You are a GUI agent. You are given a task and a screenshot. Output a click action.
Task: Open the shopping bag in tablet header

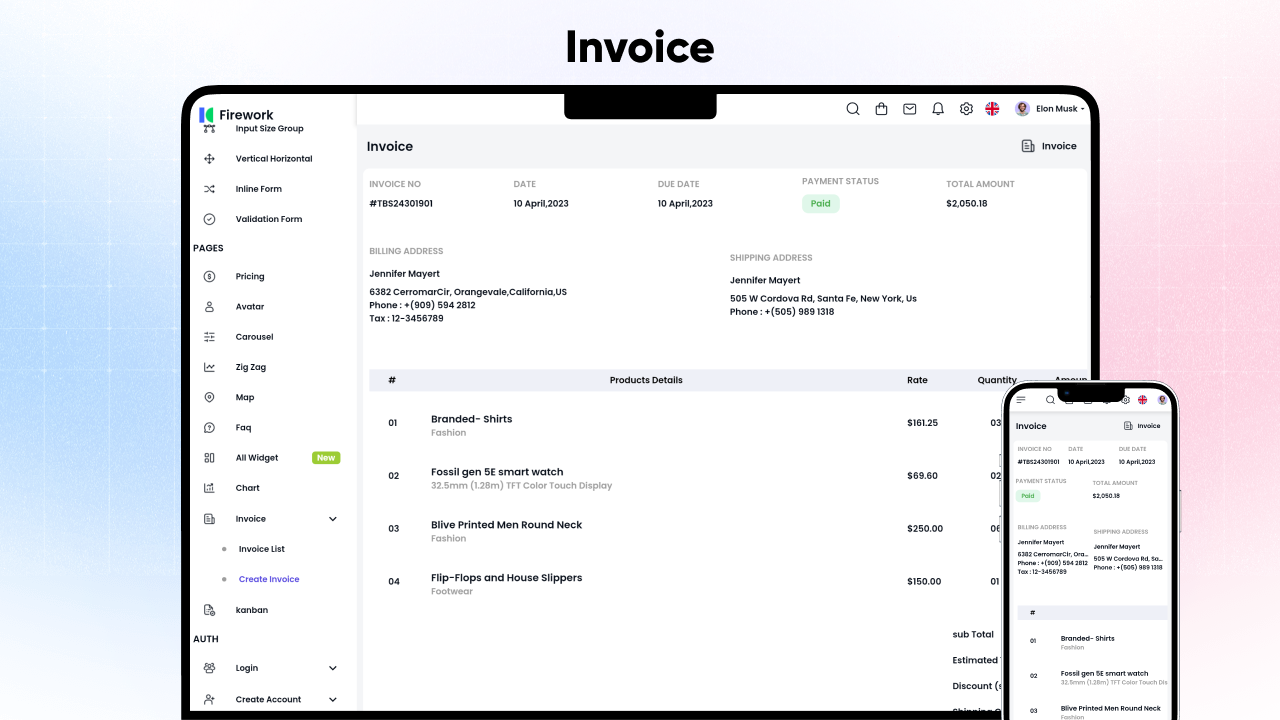click(x=881, y=109)
